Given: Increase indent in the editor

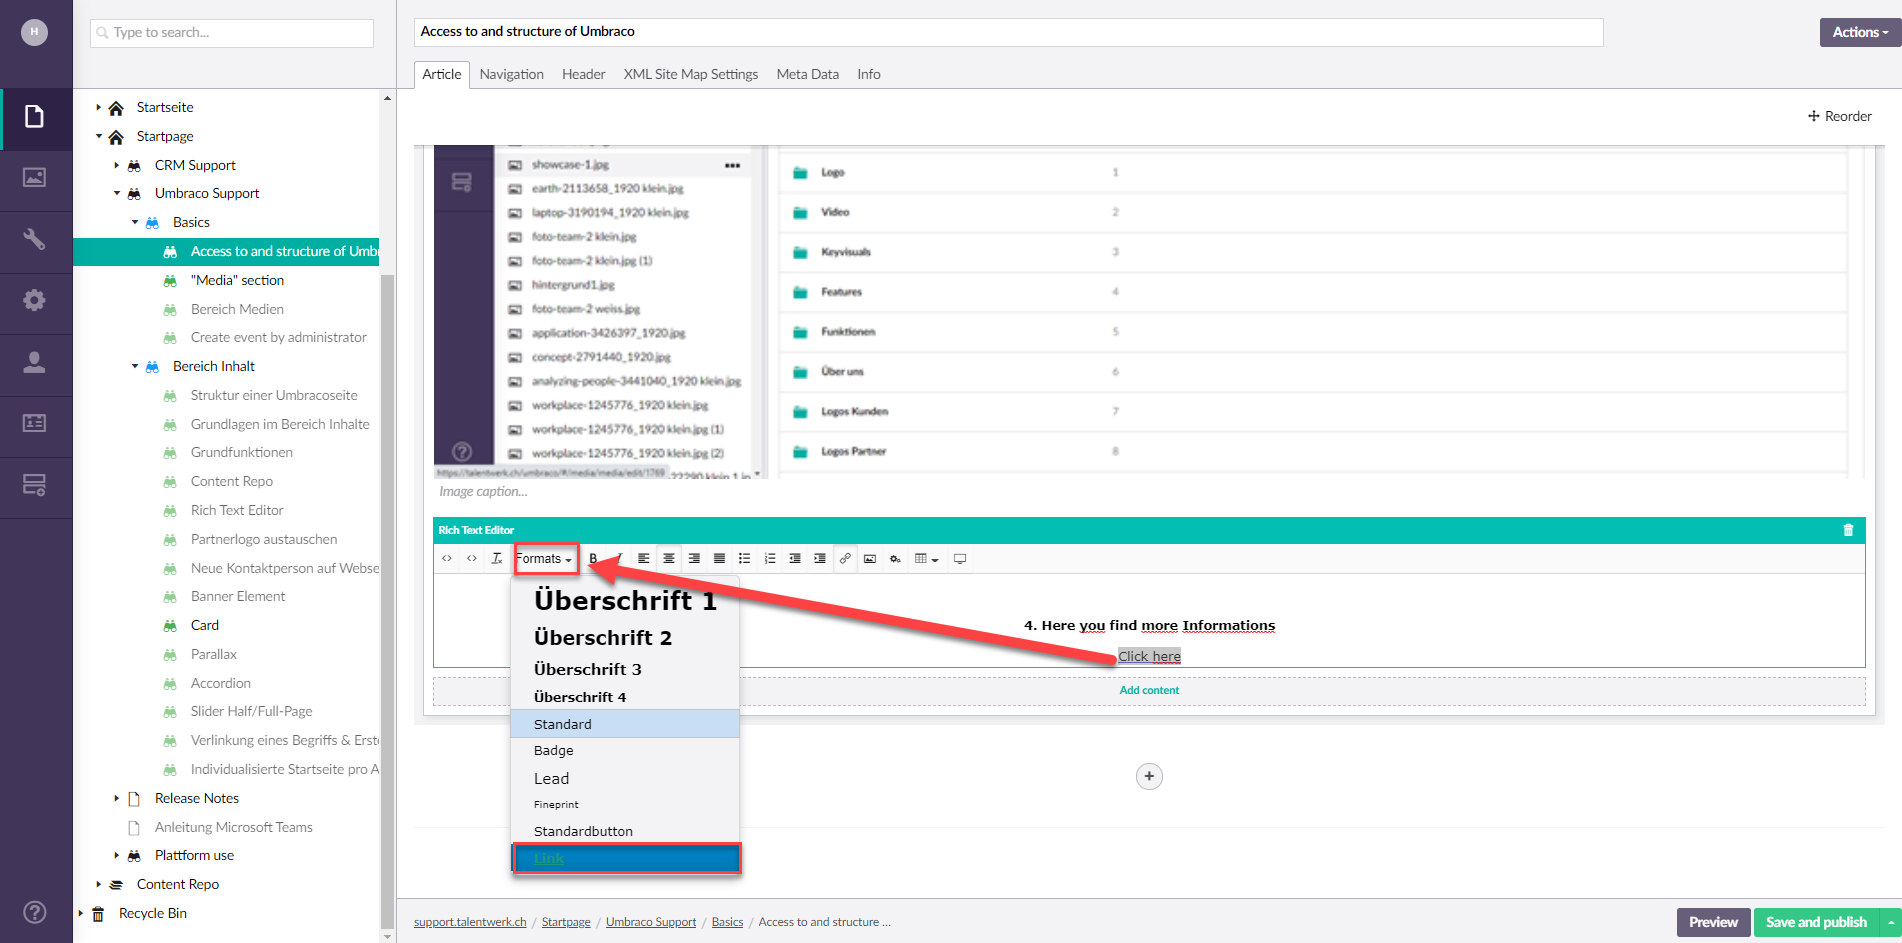Looking at the screenshot, I should [x=820, y=559].
